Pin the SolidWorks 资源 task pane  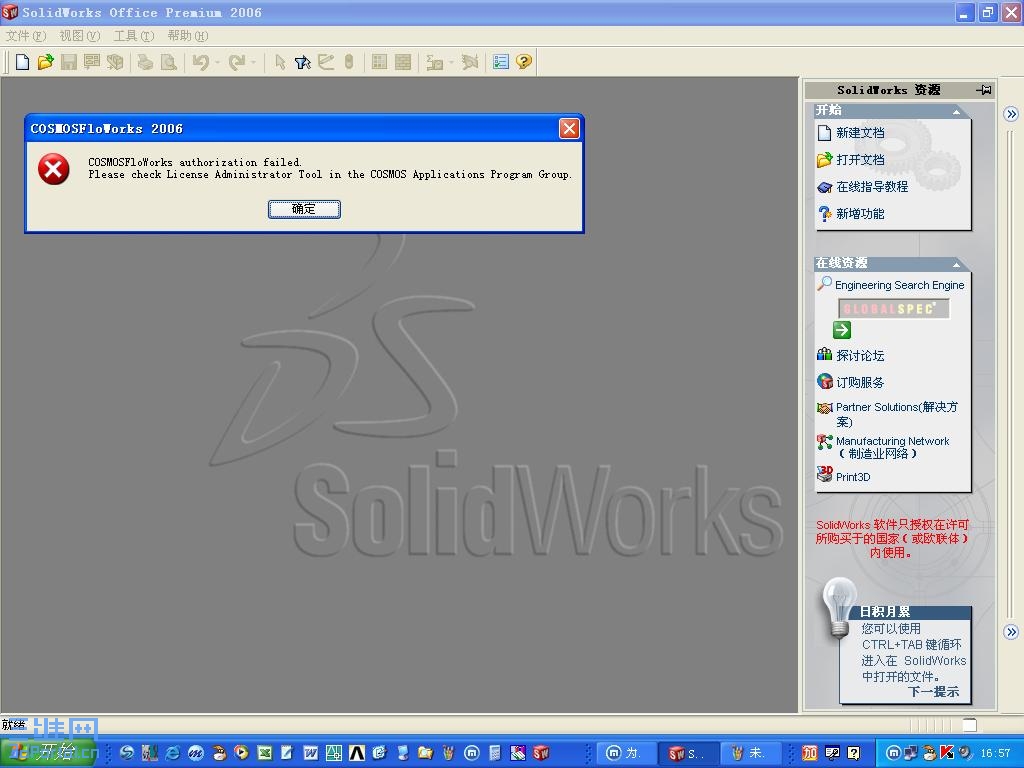click(984, 90)
